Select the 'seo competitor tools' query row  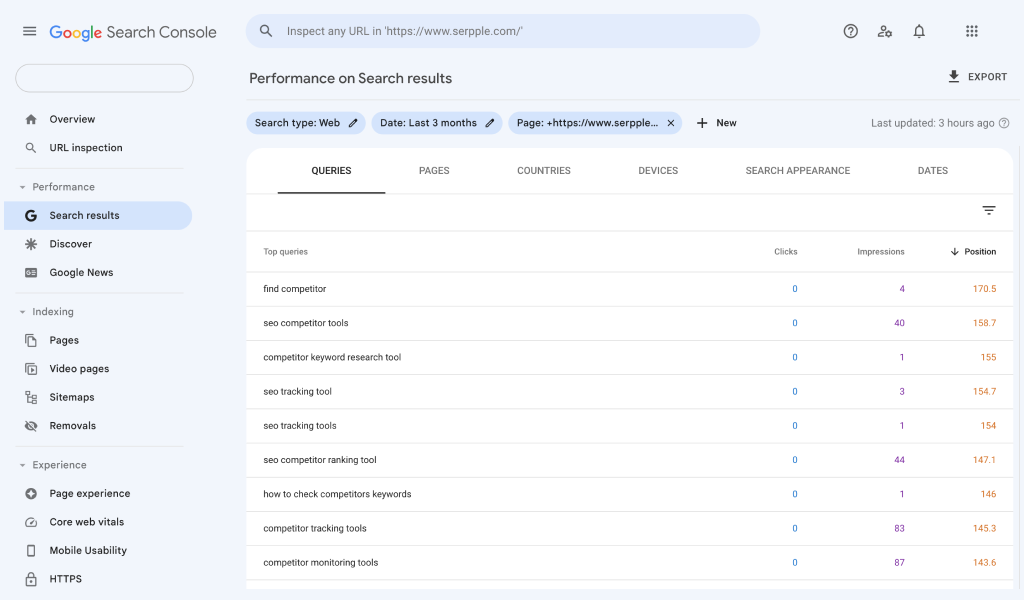[x=630, y=323]
